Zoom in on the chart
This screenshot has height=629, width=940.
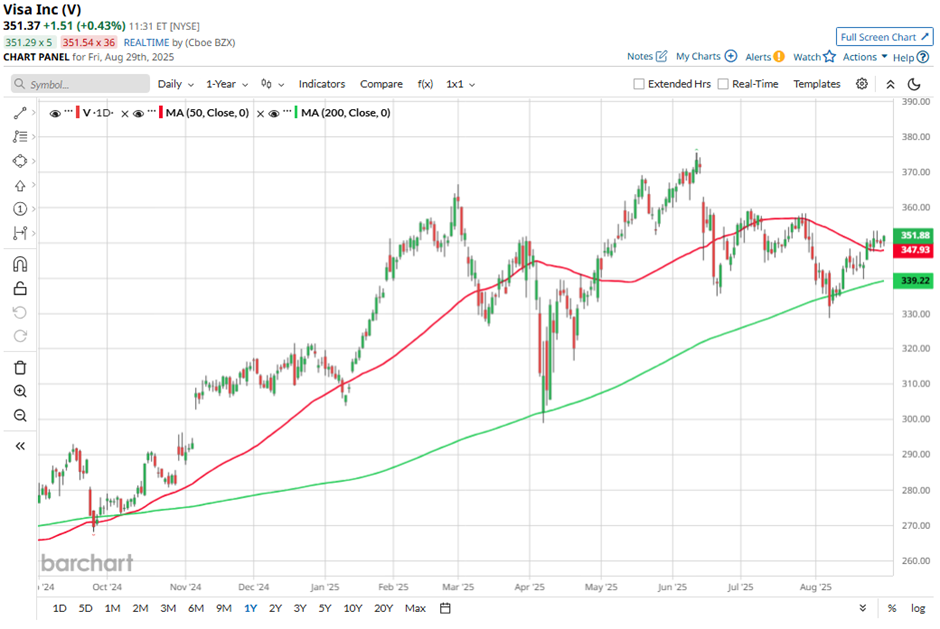click(x=20, y=392)
